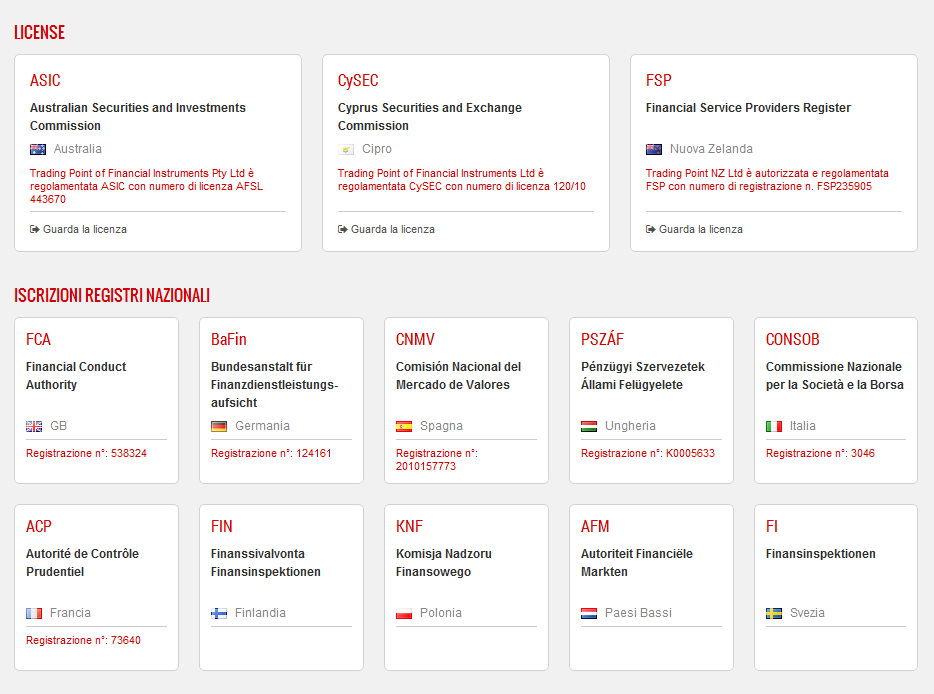Click the Spain flag in CNMV card
The height and width of the screenshot is (694, 934).
pyautogui.click(x=404, y=426)
